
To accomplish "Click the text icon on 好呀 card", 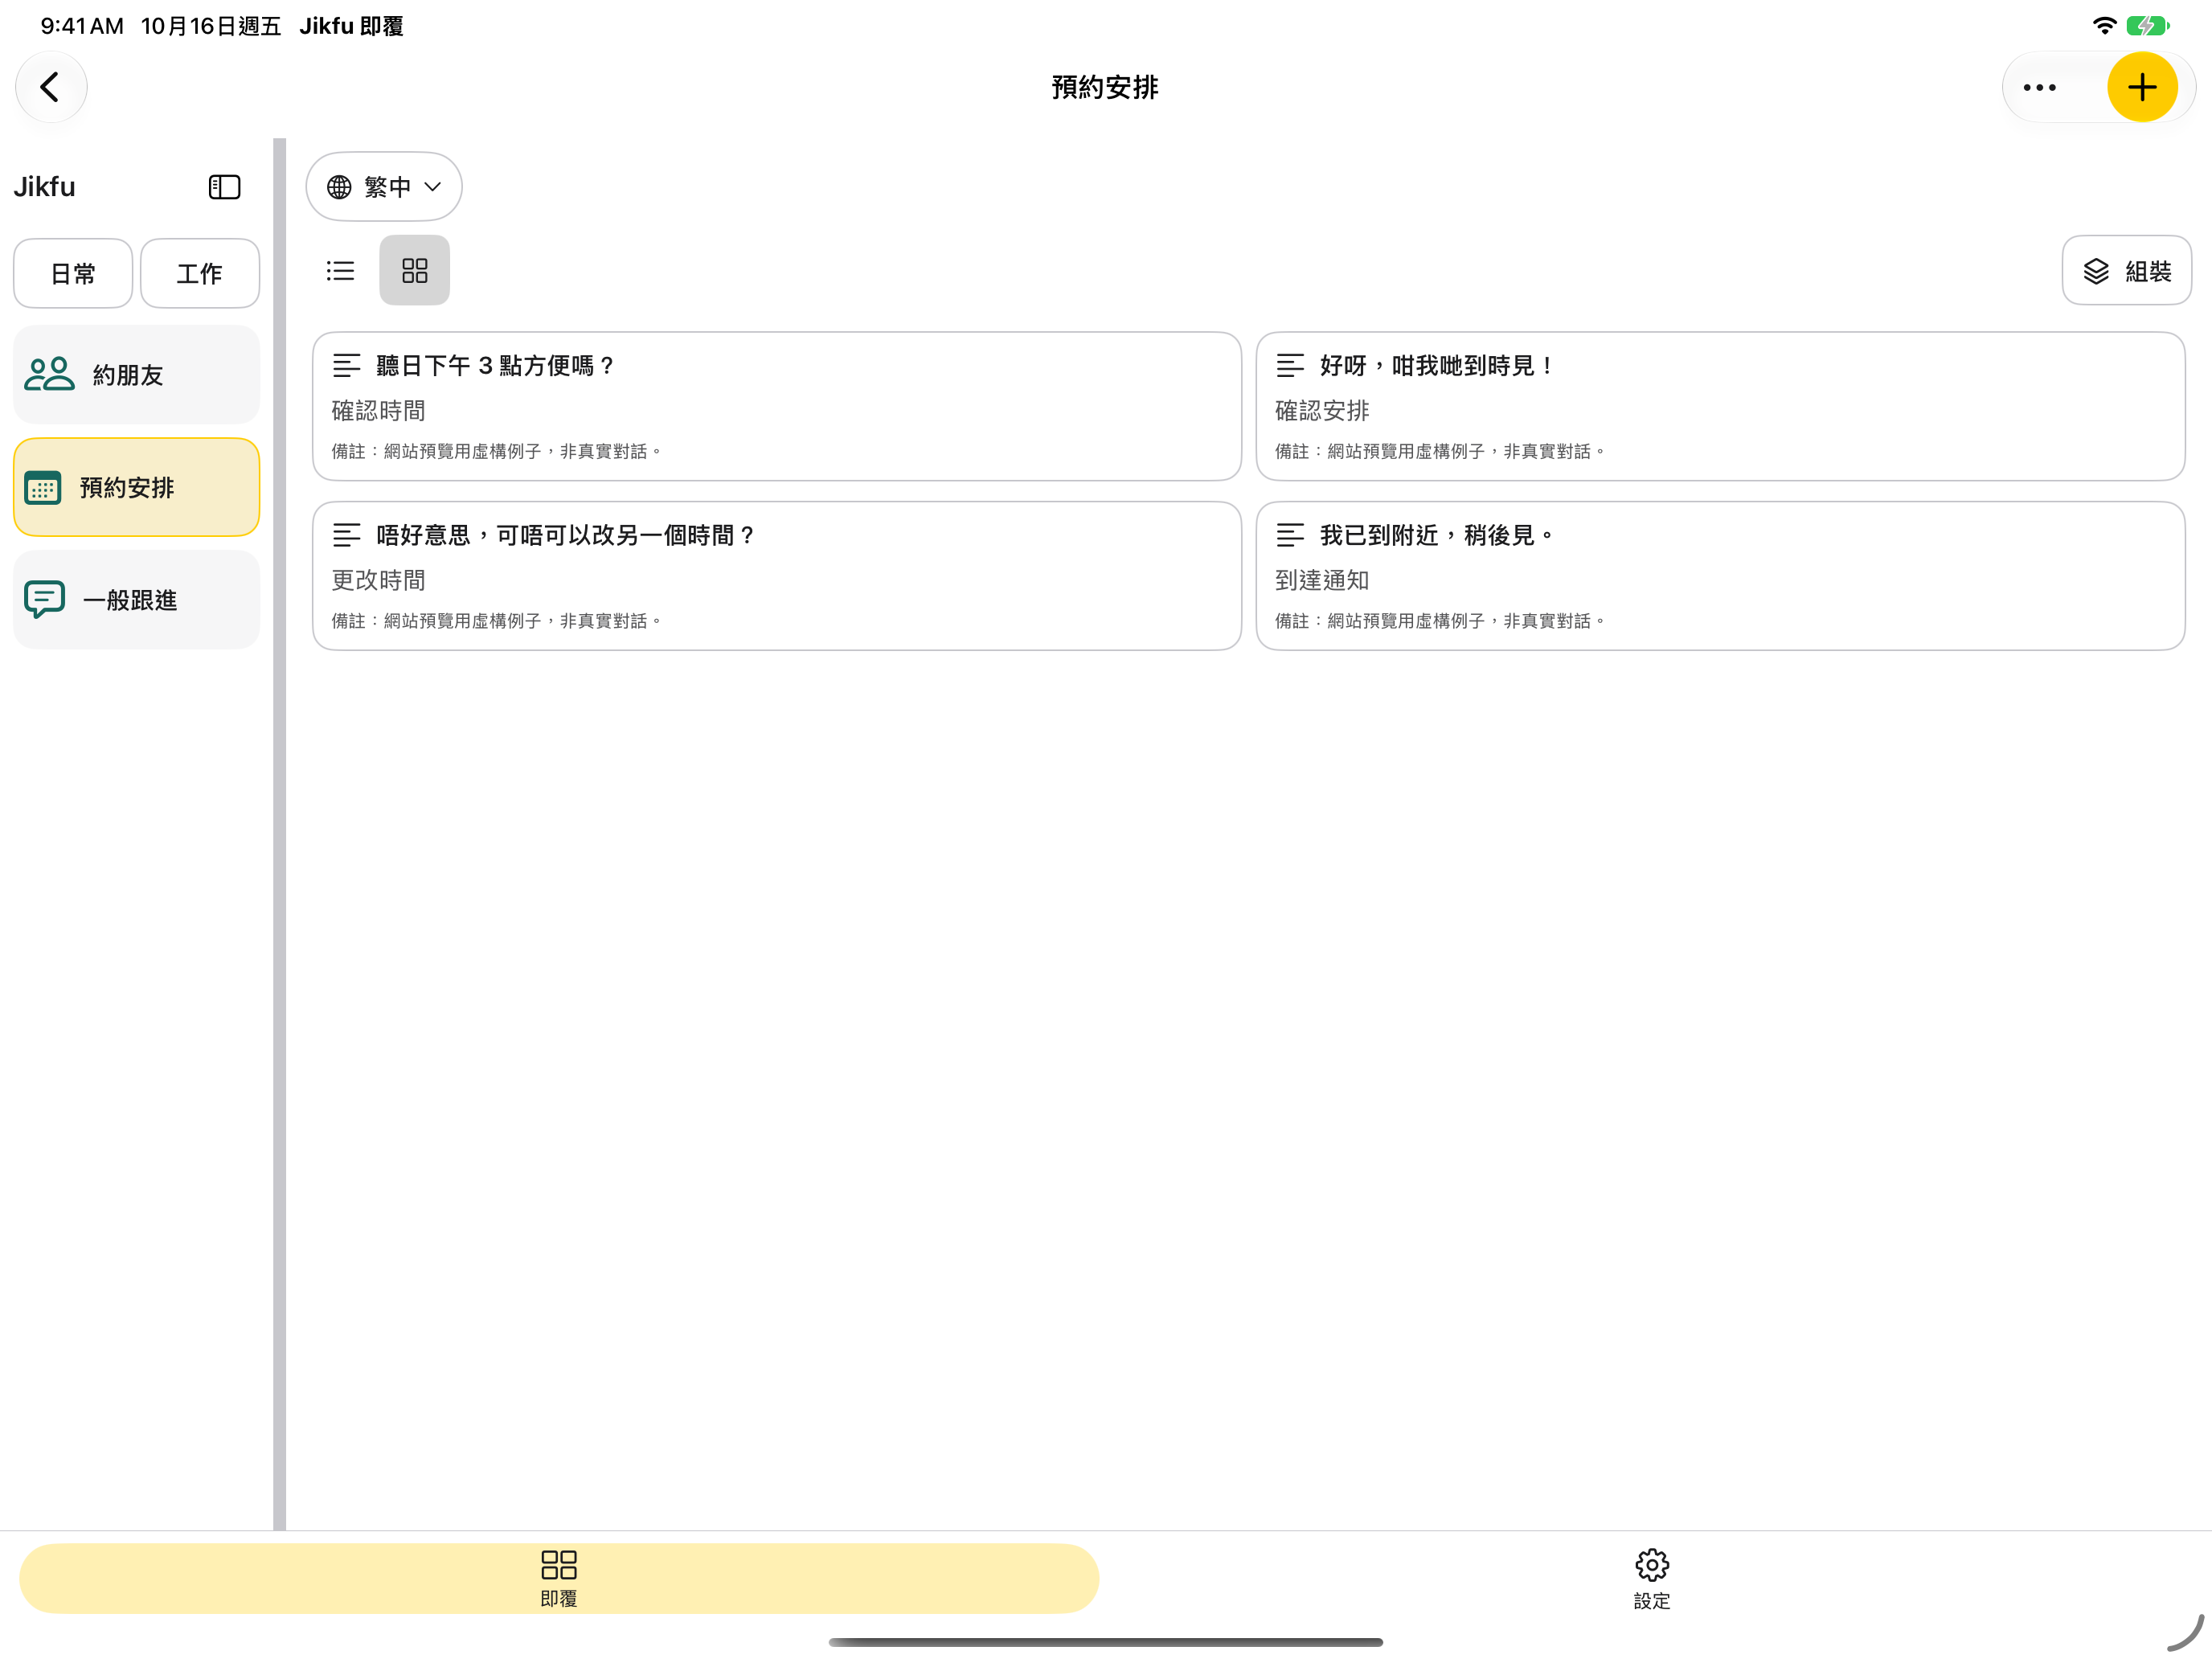I will [1290, 366].
